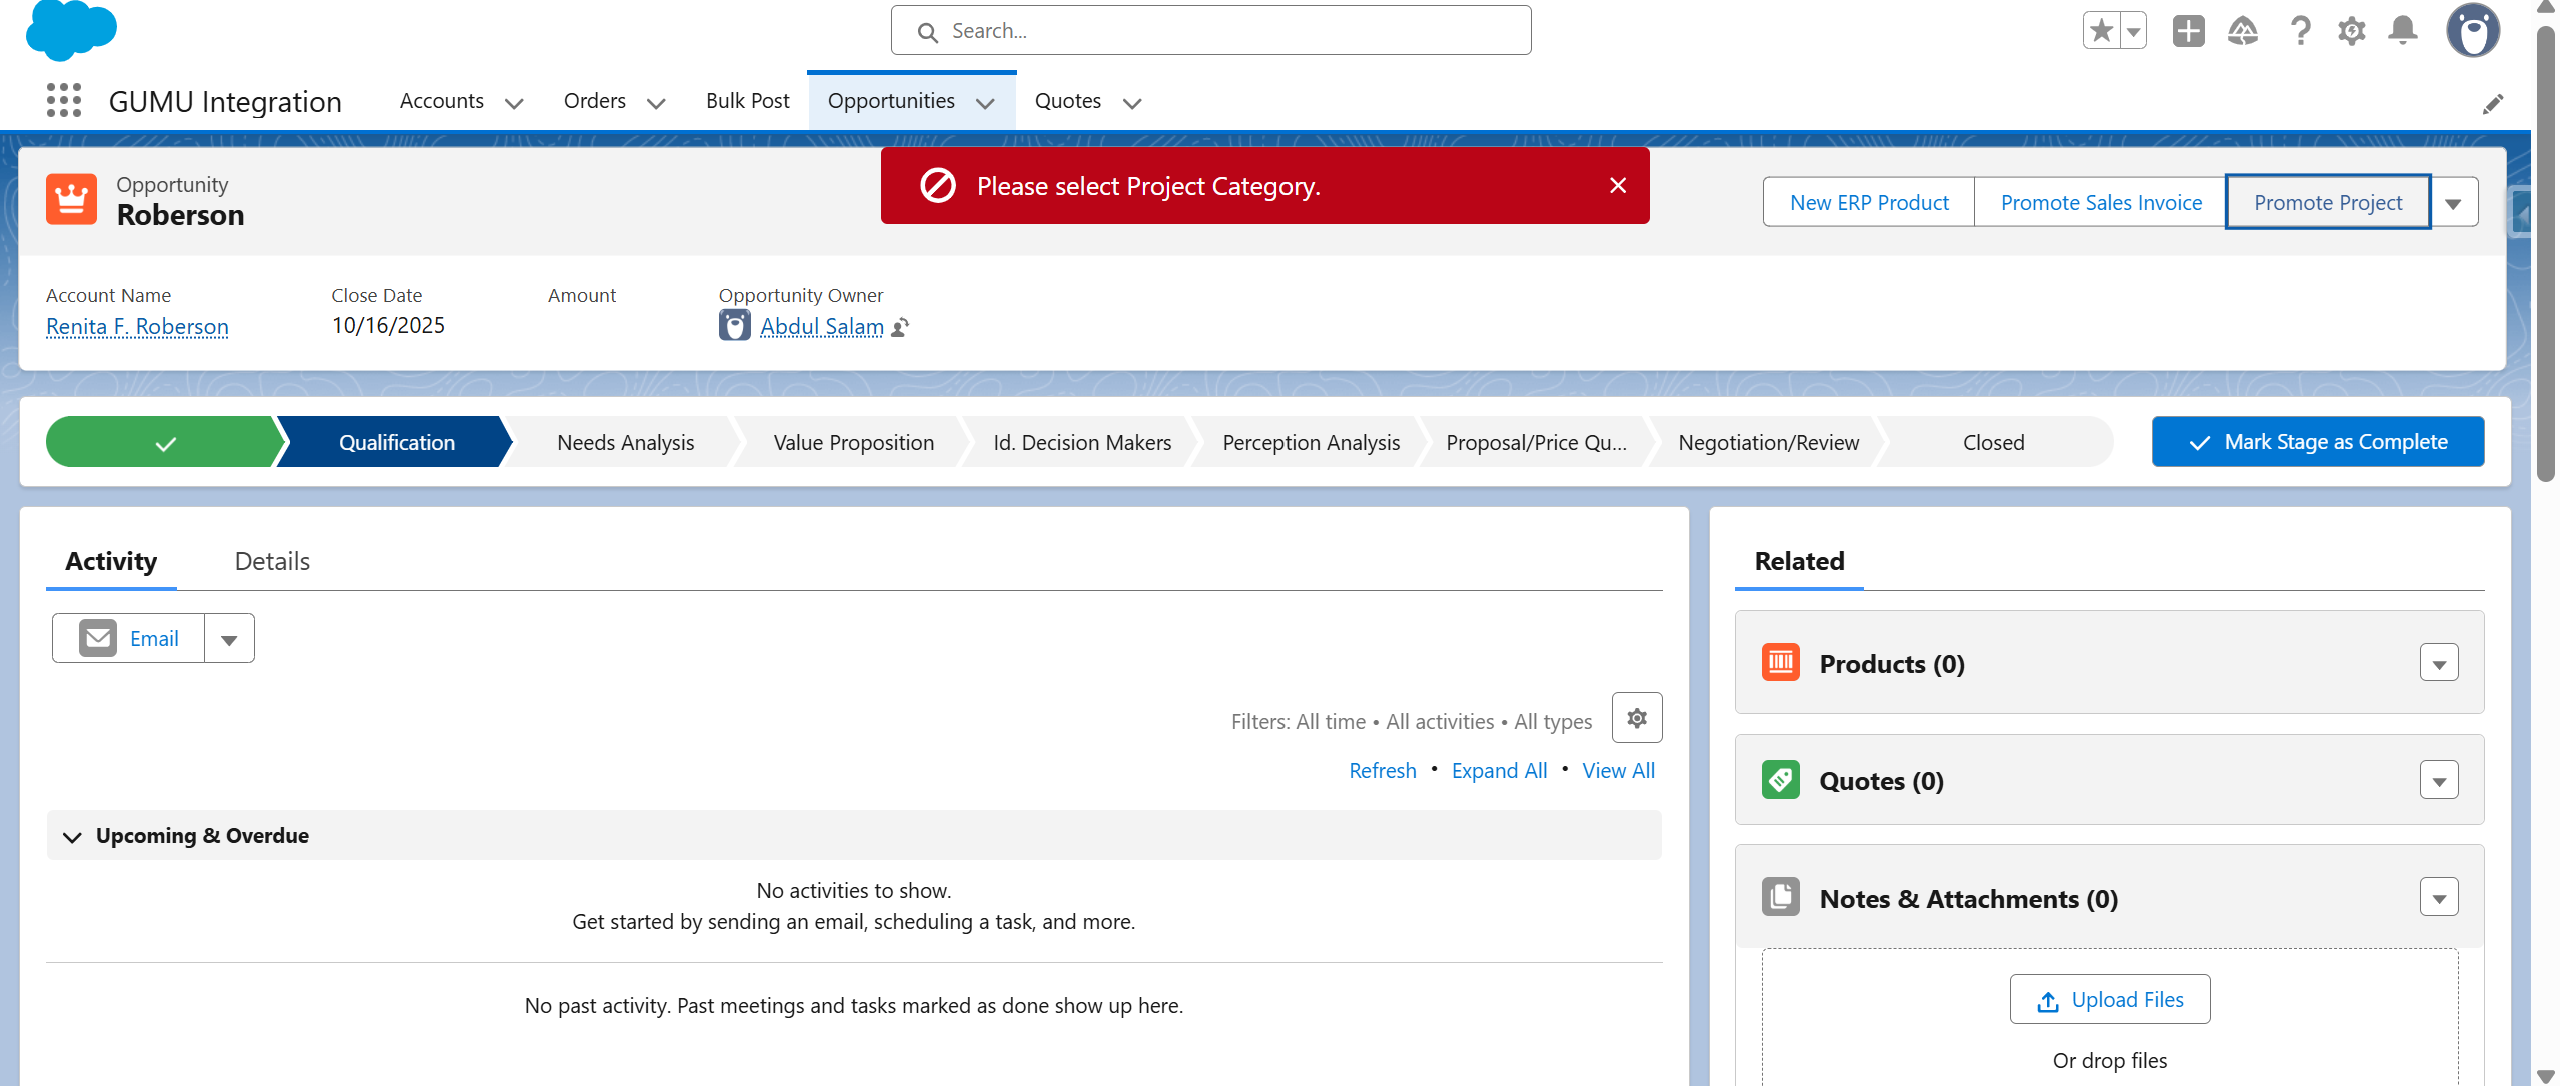Open the Bulk Post nav tab
Image resolution: width=2560 pixels, height=1086 pixels.
[747, 101]
